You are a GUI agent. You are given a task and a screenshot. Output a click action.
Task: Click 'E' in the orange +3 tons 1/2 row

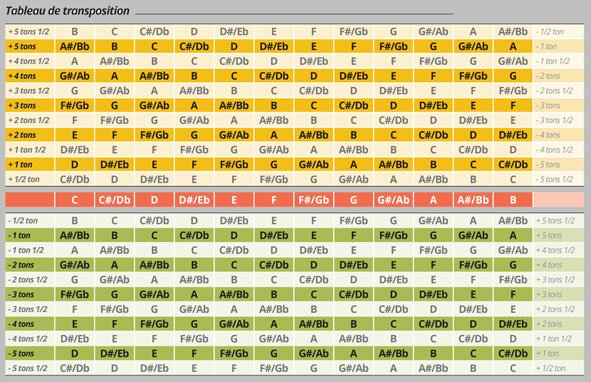(x=433, y=91)
